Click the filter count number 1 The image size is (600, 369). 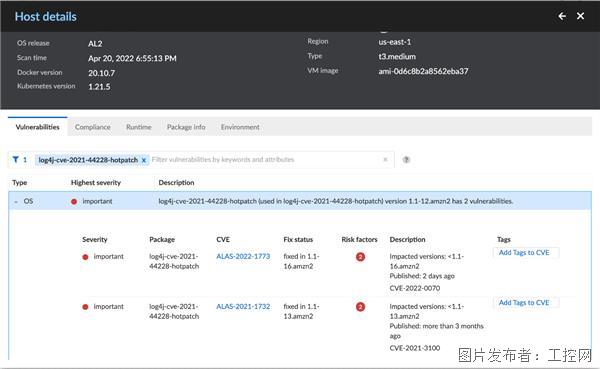25,160
